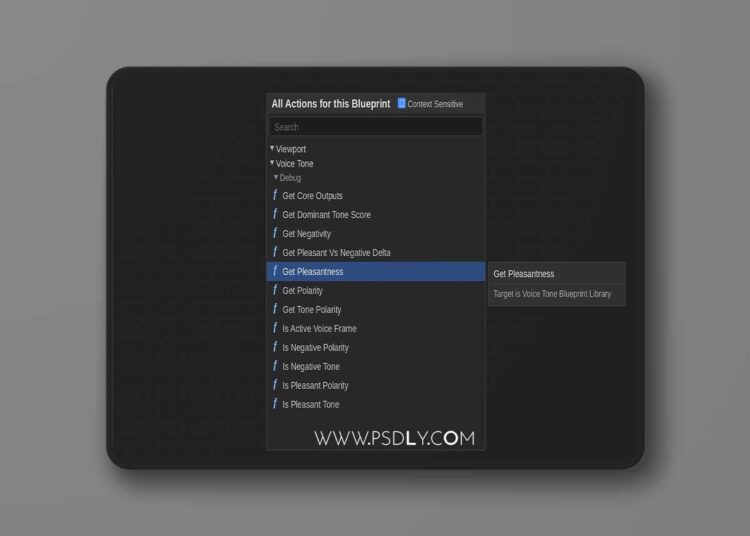The width and height of the screenshot is (750, 536).
Task: Click the Get Pleasantness tooltip panel
Action: [557, 284]
